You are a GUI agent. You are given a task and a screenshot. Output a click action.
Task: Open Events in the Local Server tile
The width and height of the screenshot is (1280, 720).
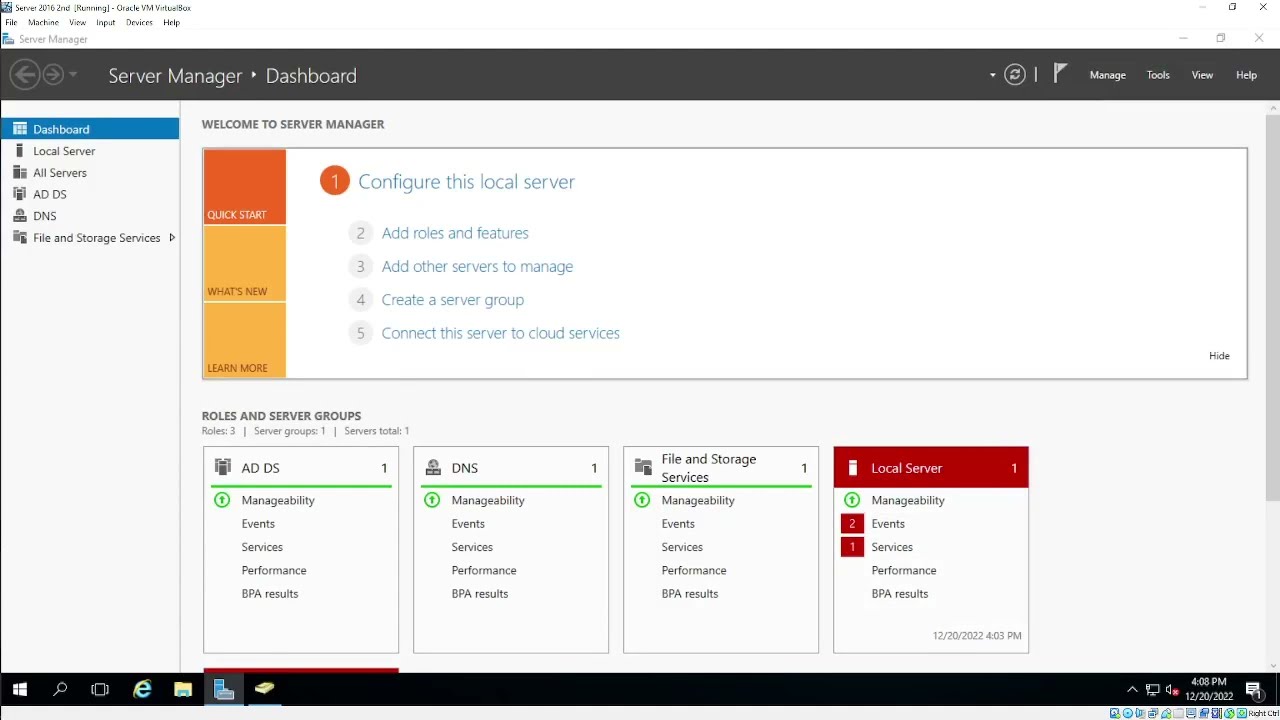[x=888, y=524]
